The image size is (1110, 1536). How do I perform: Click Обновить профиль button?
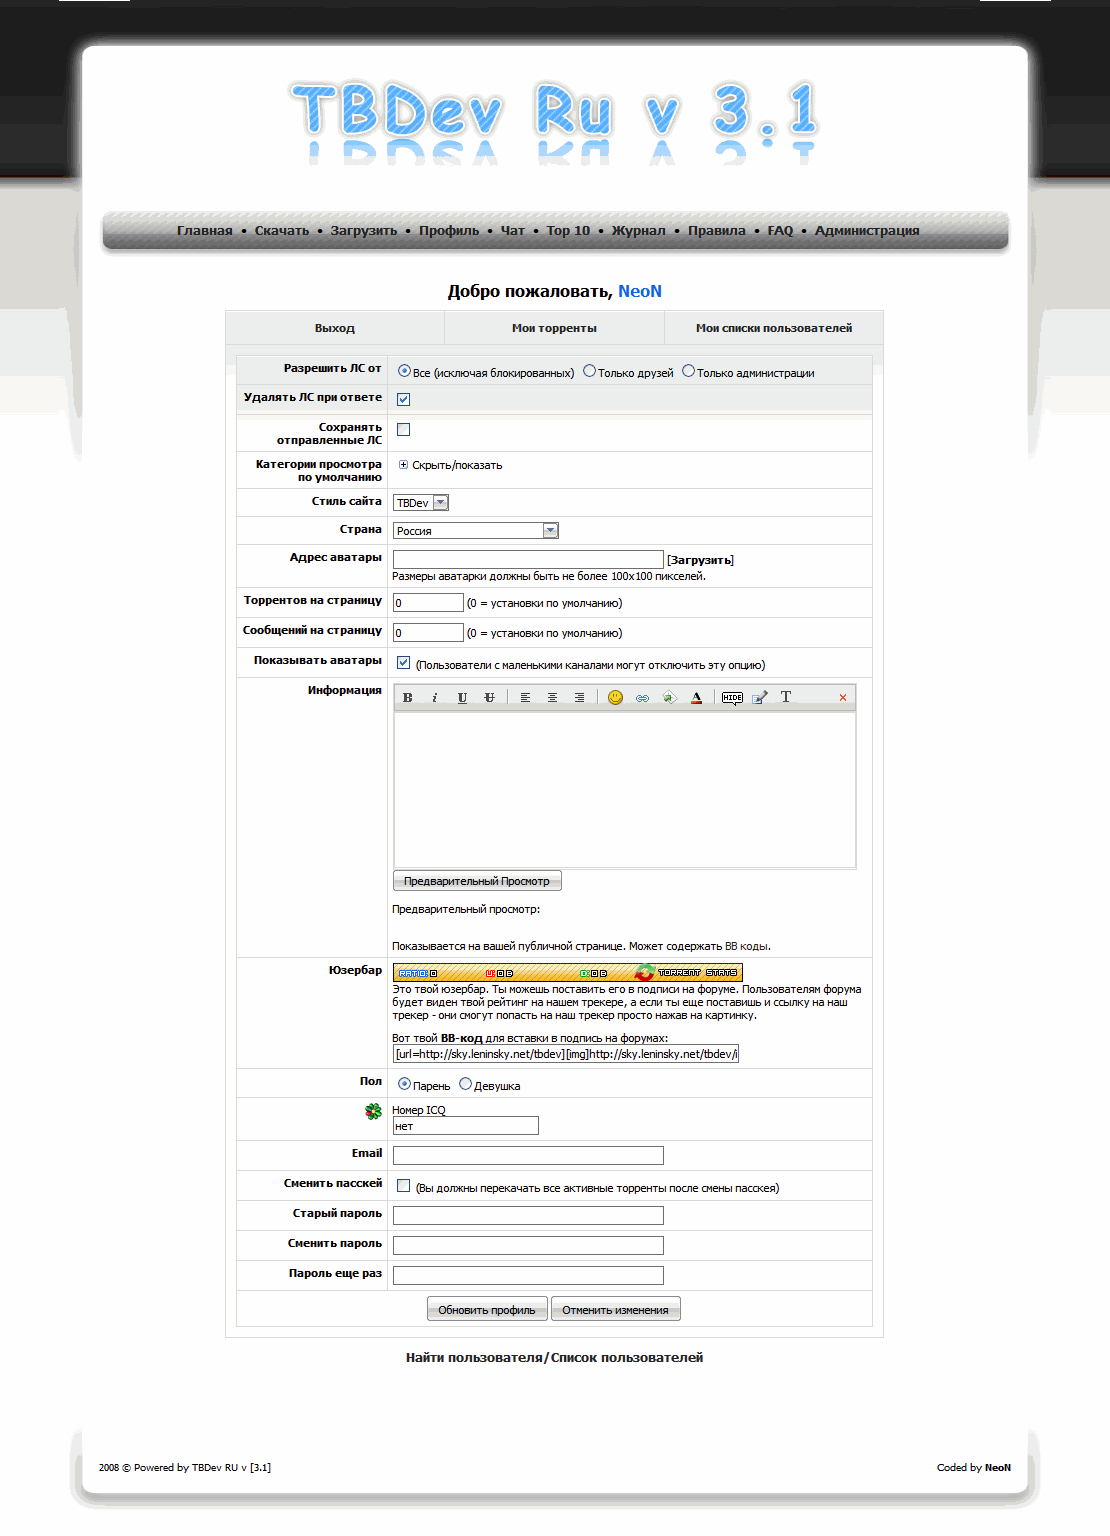[487, 1310]
